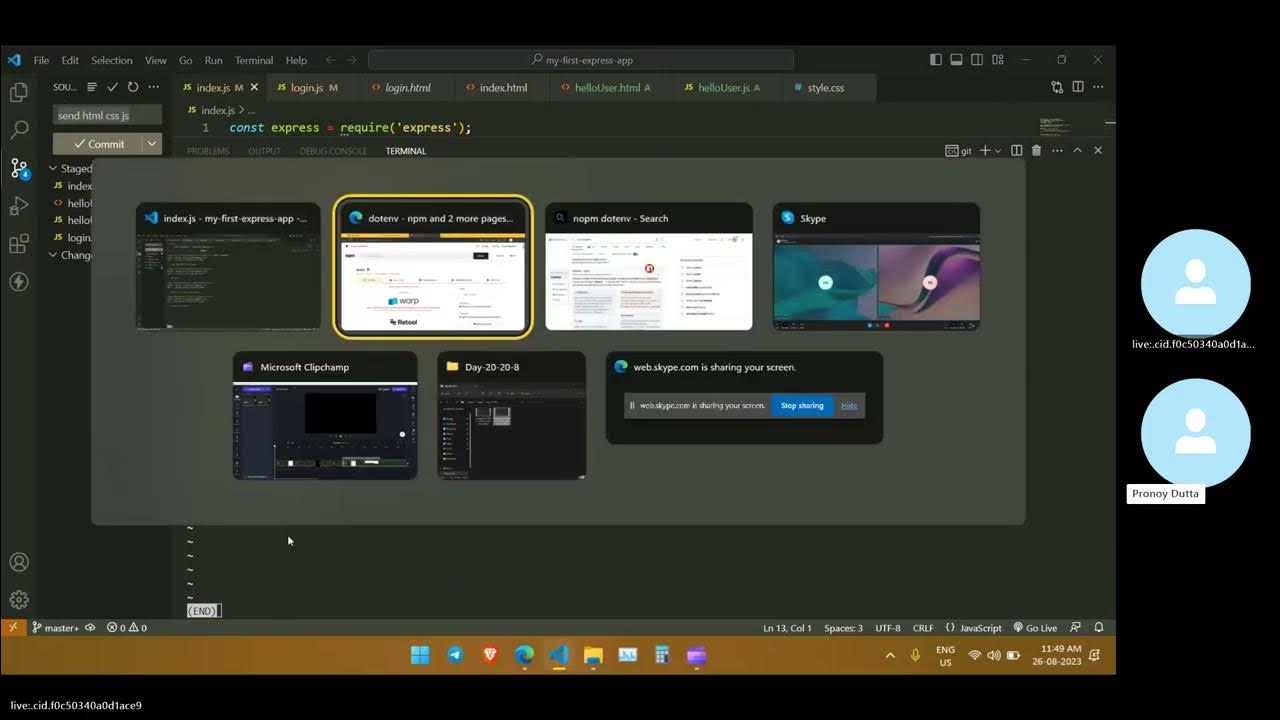Switch to the helloUser.html editor tab
Viewport: 1280px width, 720px height.
(x=607, y=87)
